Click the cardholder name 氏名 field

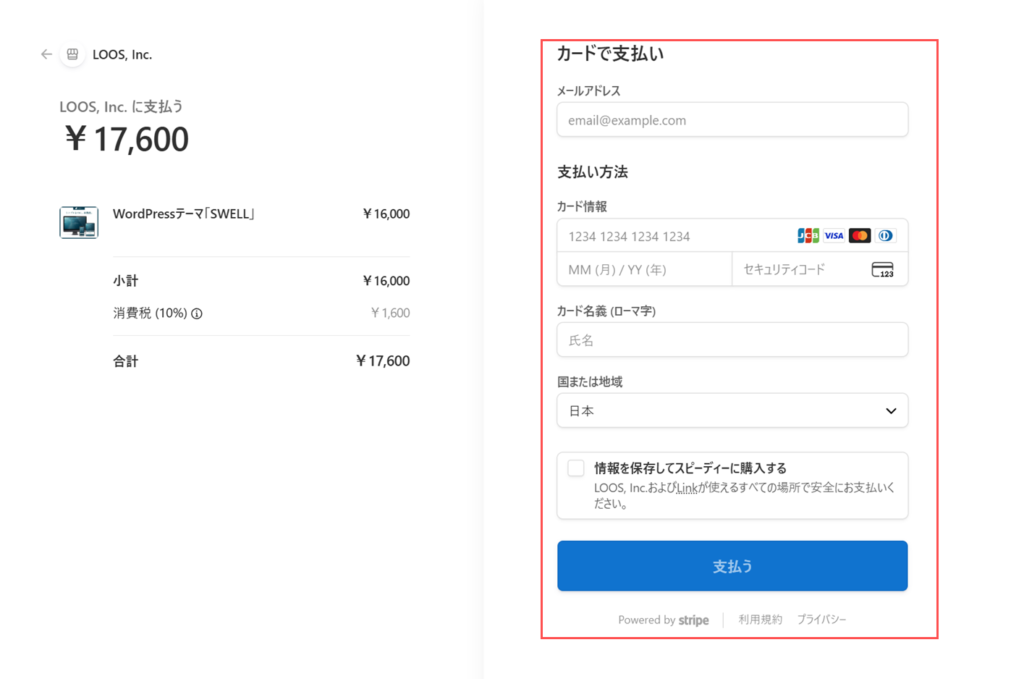click(x=732, y=340)
